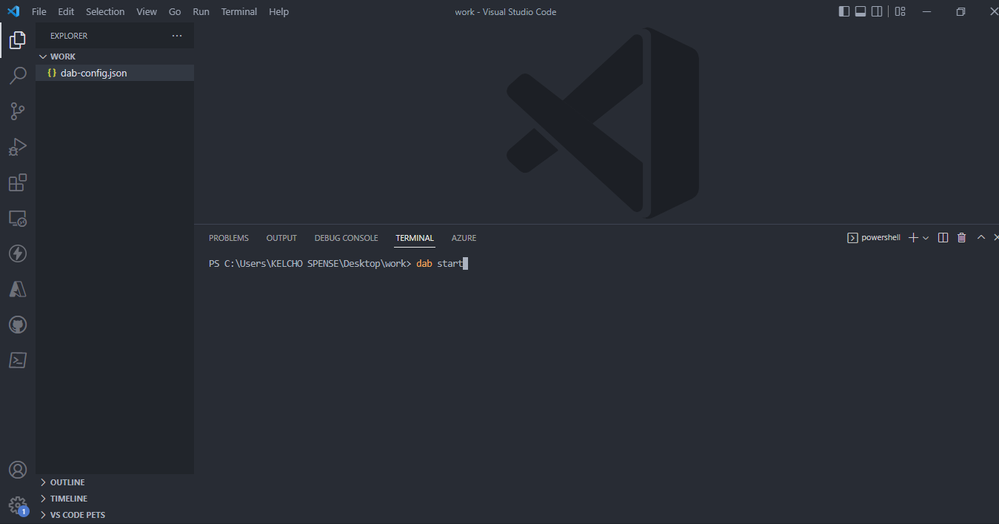Image resolution: width=999 pixels, height=524 pixels.
Task: Click the 'dab start' command in terminal
Action: tap(440, 263)
